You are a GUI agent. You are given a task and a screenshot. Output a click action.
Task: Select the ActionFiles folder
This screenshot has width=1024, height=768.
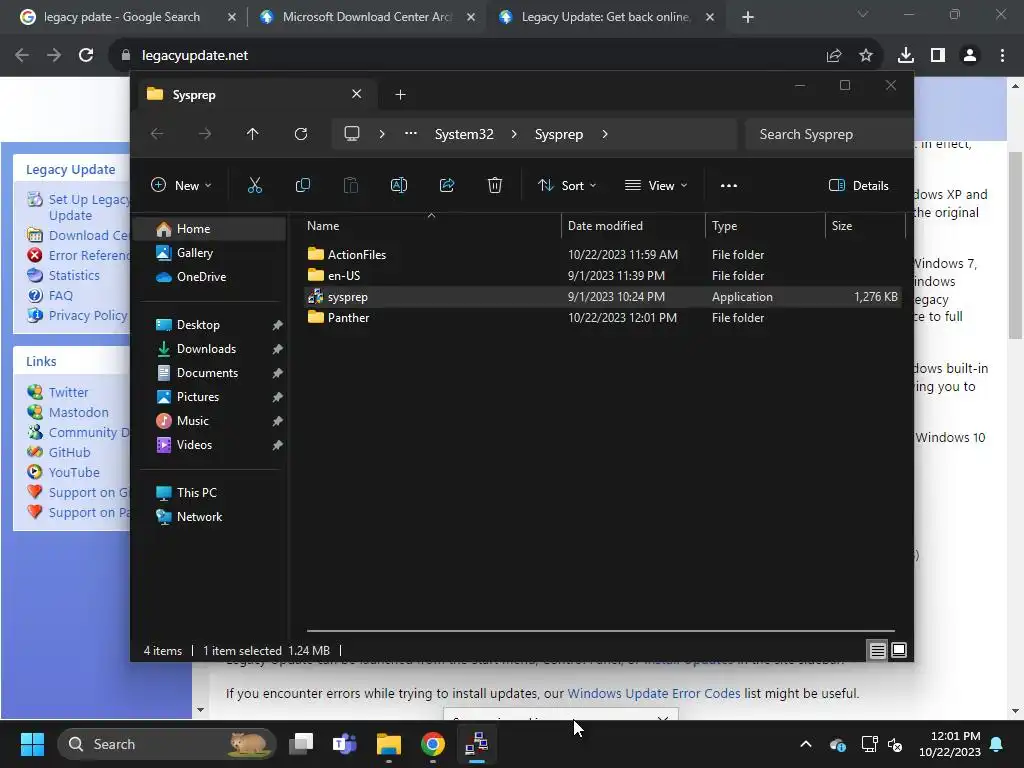pyautogui.click(x=603, y=255)
